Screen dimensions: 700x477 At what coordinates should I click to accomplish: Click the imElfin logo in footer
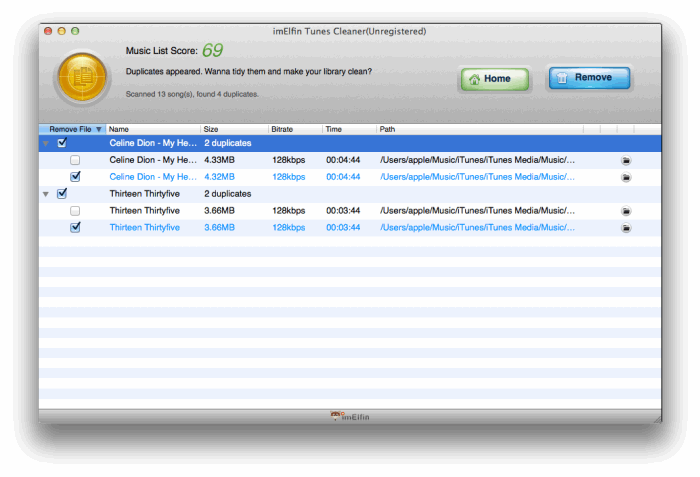point(350,416)
